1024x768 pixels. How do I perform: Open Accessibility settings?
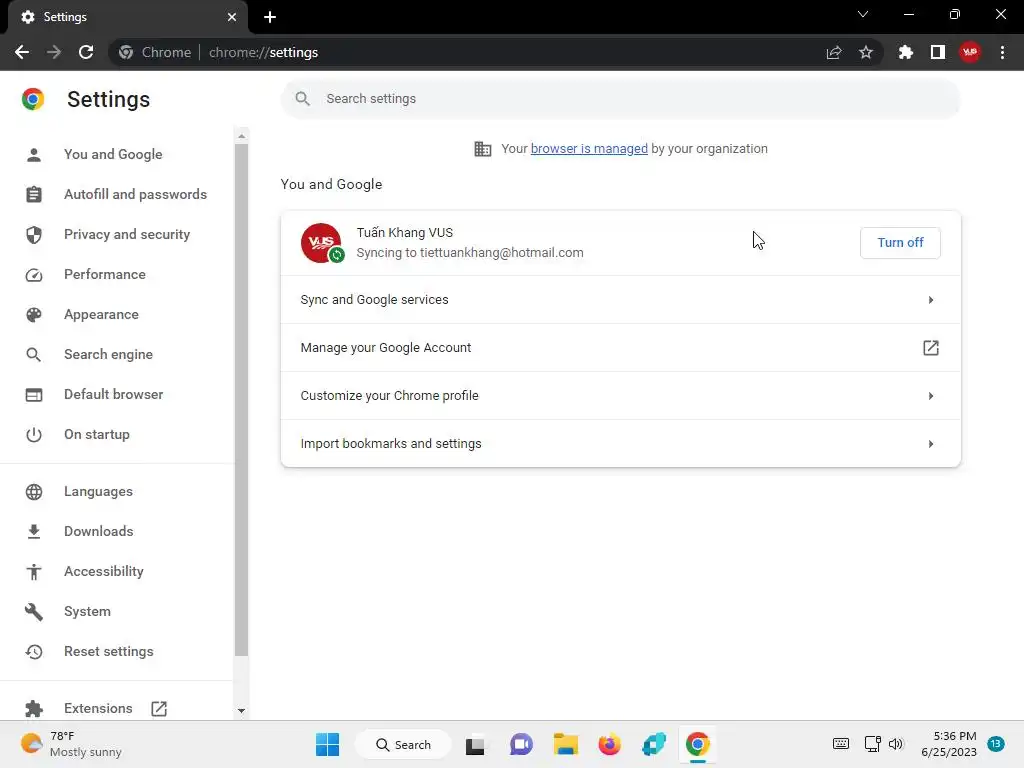coord(104,571)
